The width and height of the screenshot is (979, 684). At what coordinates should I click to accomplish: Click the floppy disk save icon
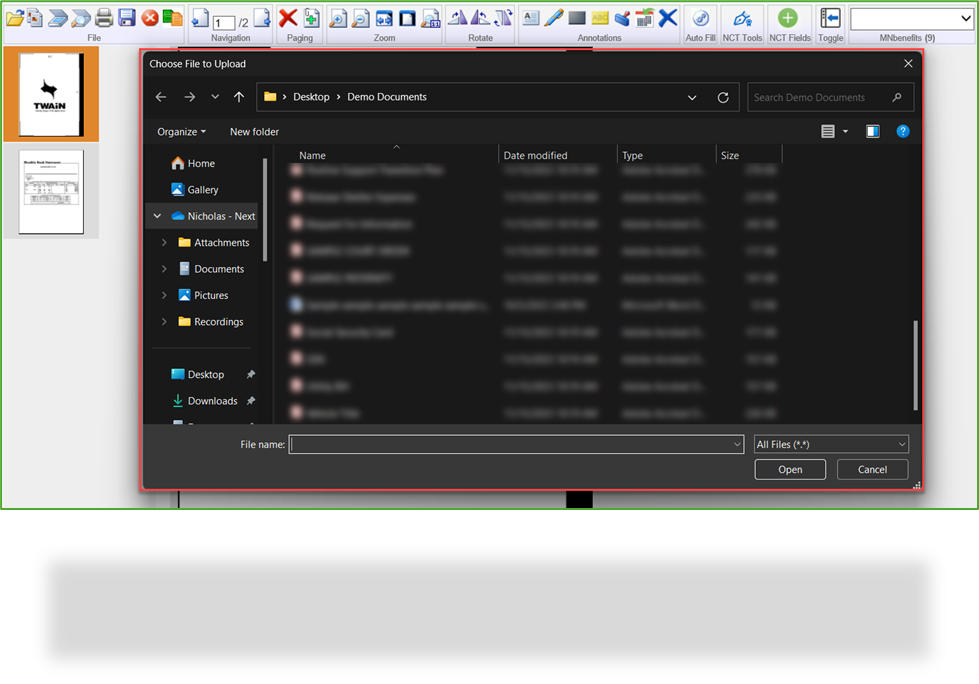click(x=127, y=18)
